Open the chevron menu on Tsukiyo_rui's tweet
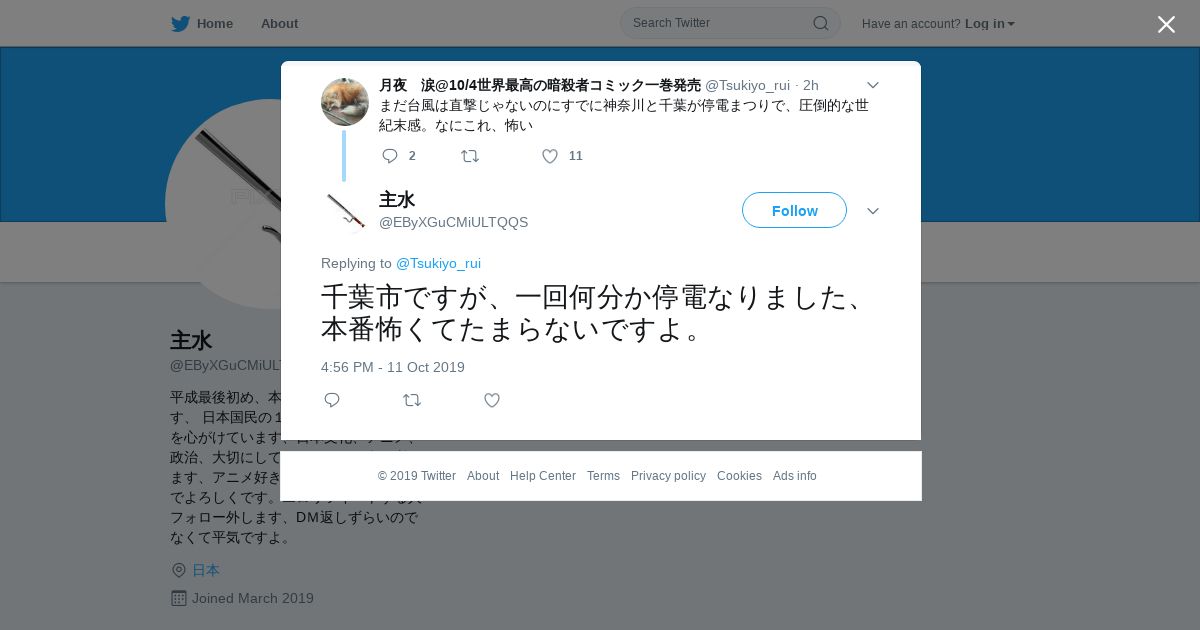This screenshot has width=1200, height=630. pyautogui.click(x=872, y=85)
